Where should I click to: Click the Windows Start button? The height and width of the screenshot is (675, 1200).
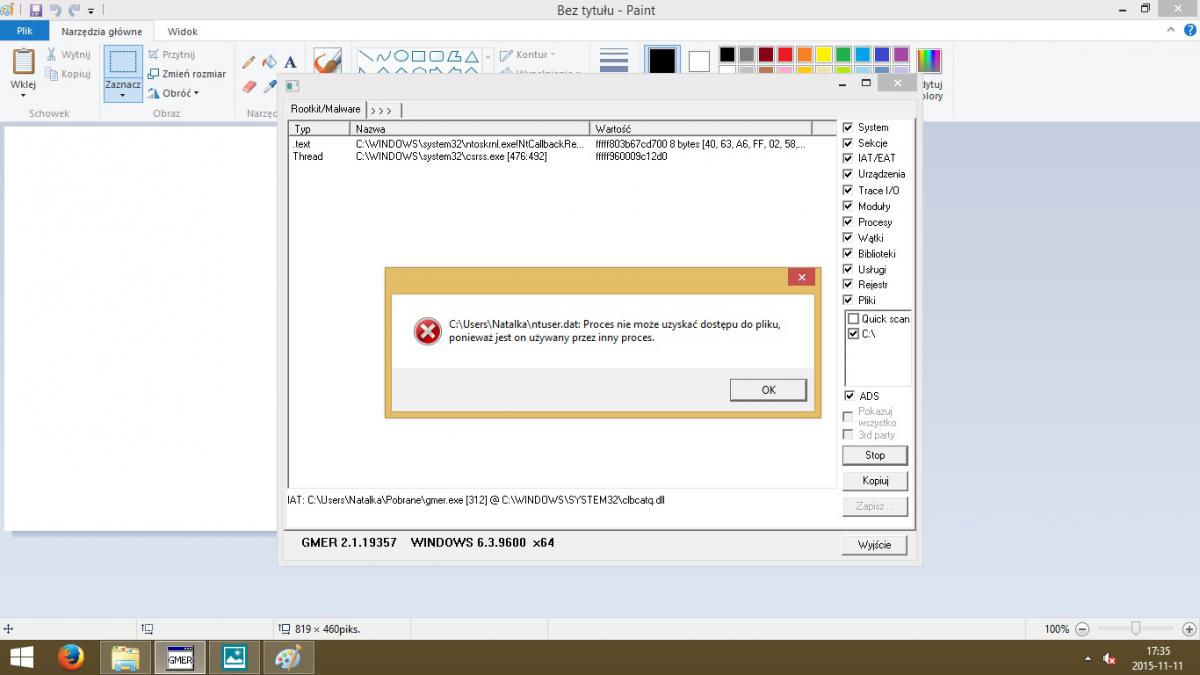21,657
